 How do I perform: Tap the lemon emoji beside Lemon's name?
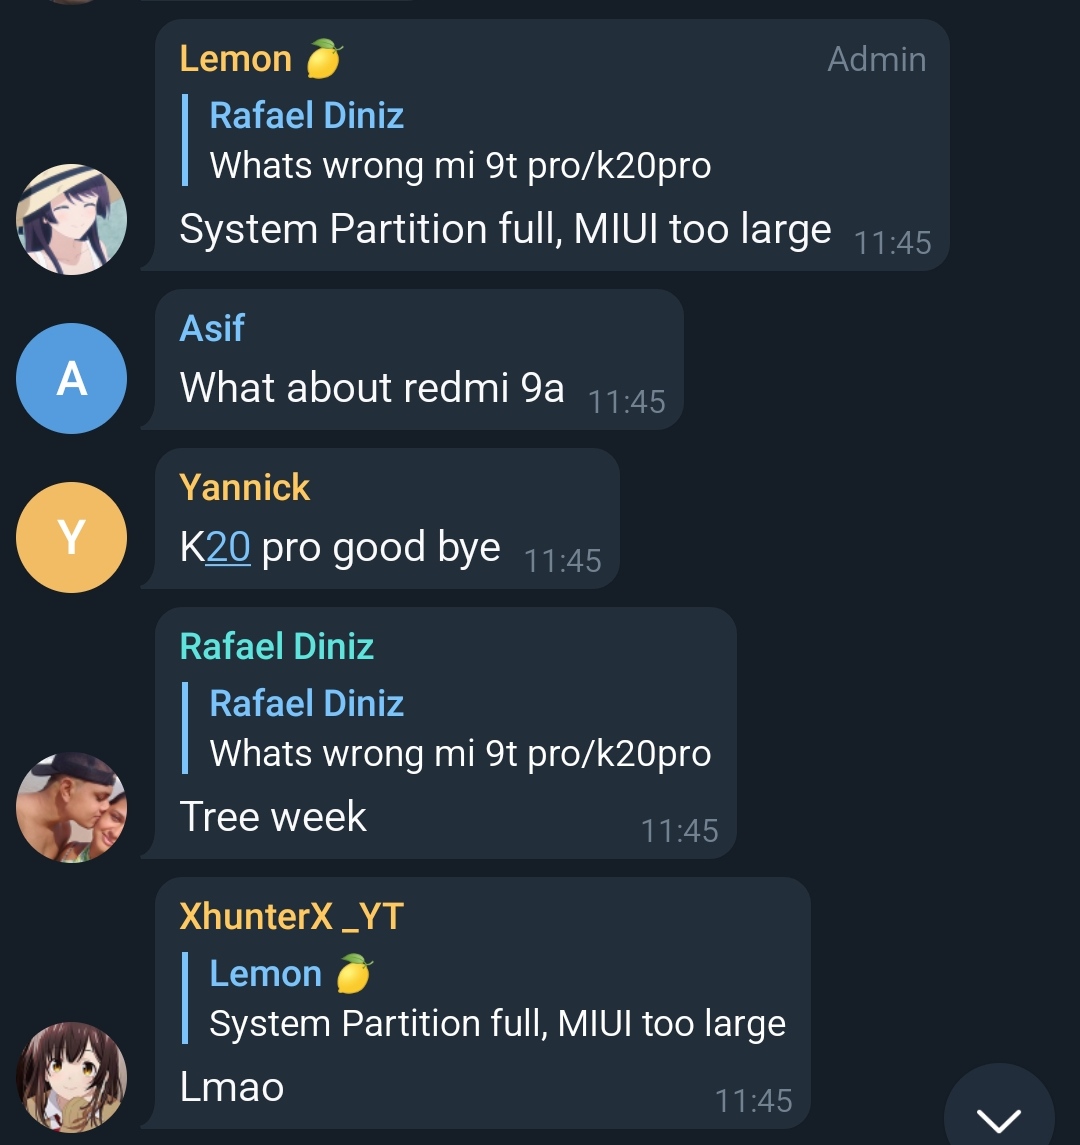(324, 58)
